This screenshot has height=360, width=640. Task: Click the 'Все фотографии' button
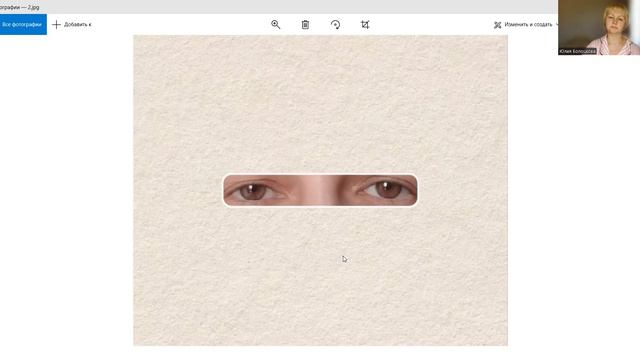point(23,24)
